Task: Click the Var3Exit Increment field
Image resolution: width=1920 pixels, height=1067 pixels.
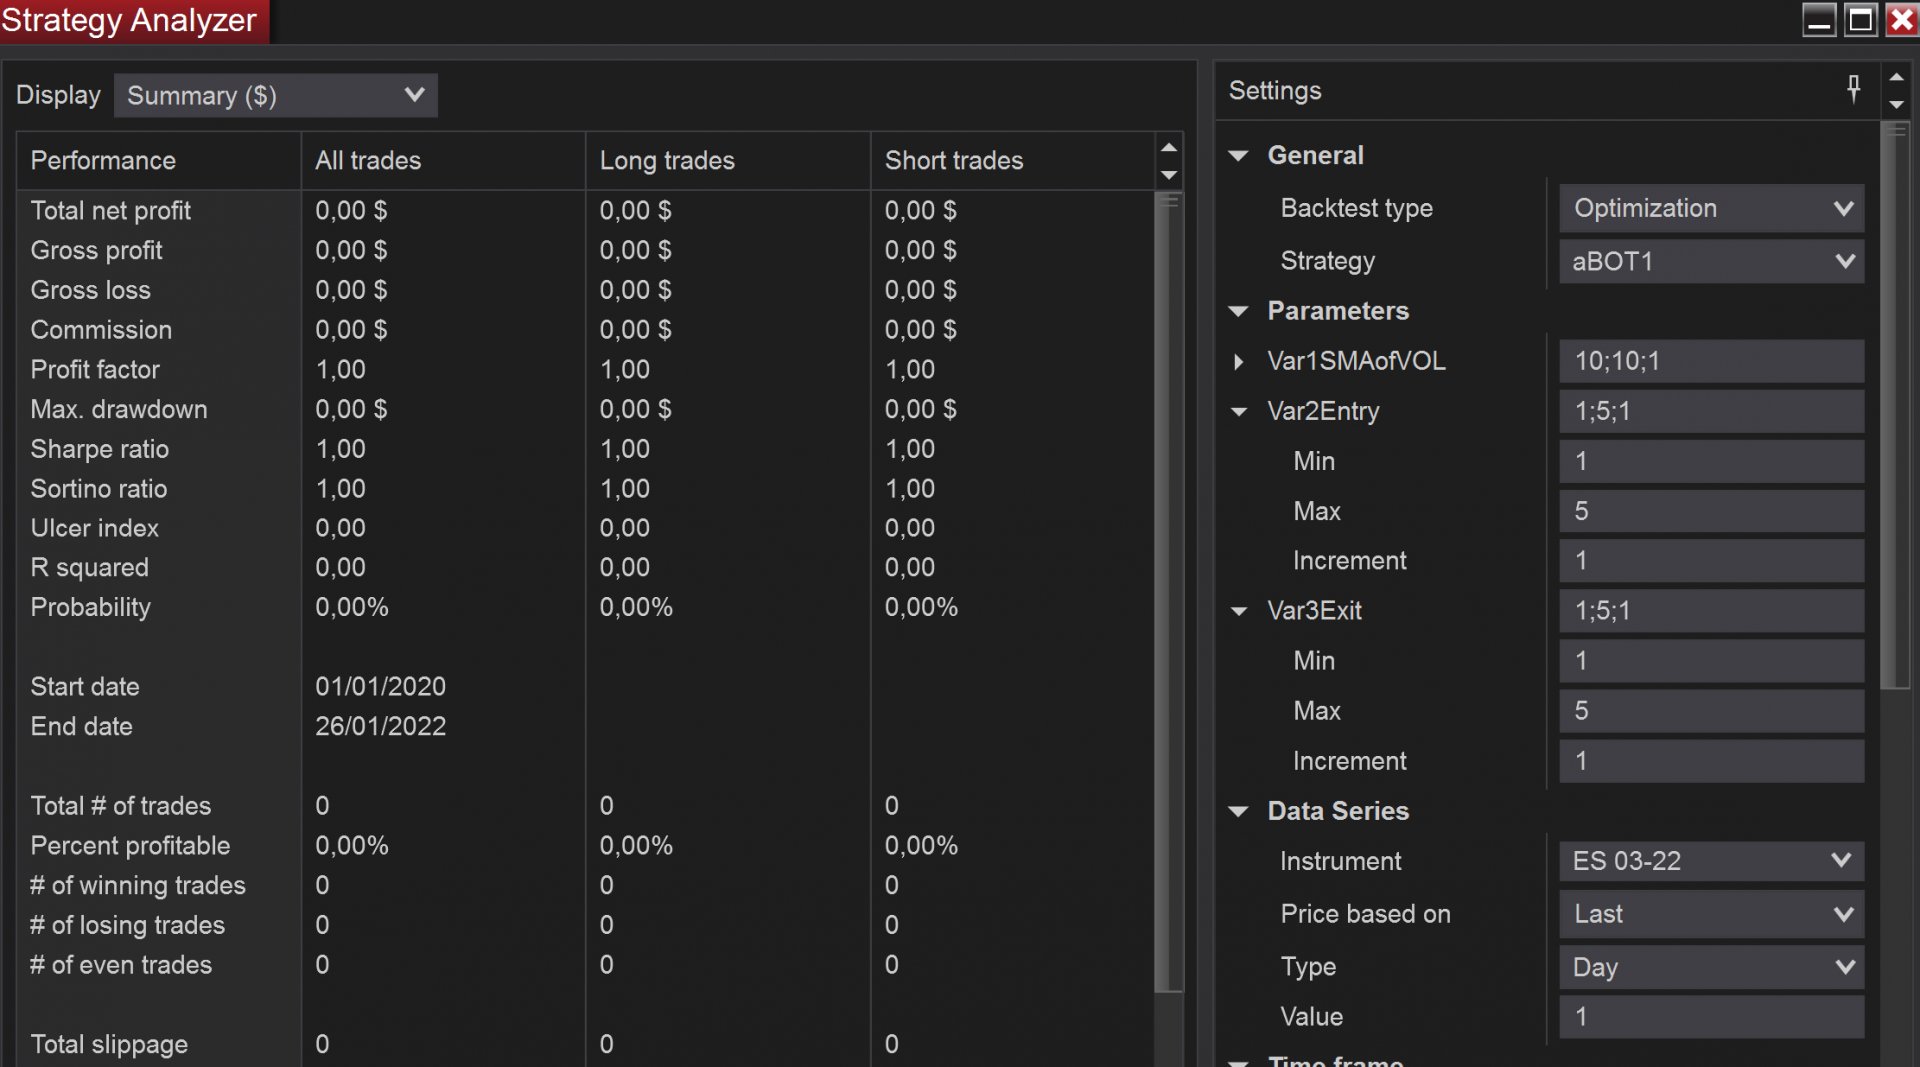Action: click(x=1711, y=761)
